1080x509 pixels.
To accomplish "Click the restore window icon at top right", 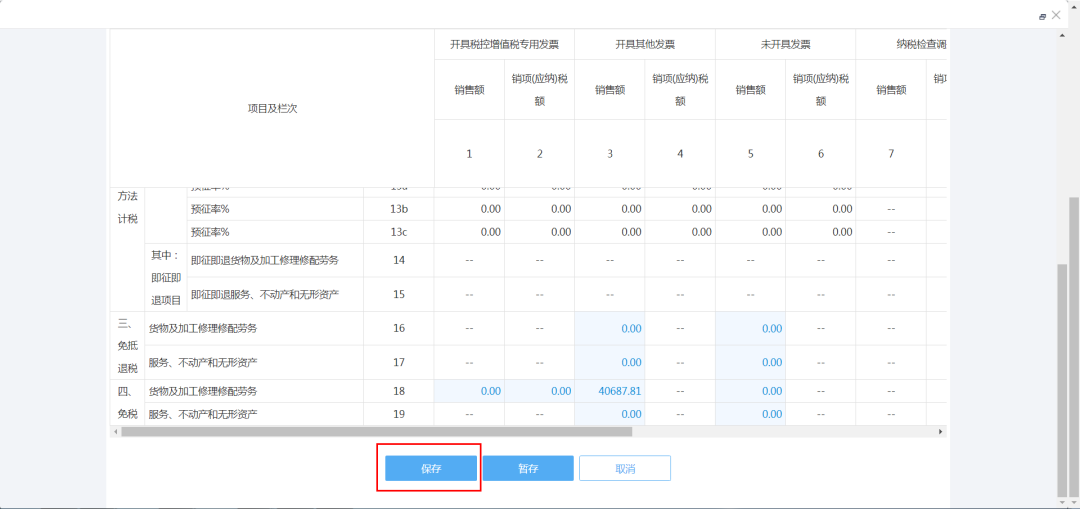I will click(1043, 16).
